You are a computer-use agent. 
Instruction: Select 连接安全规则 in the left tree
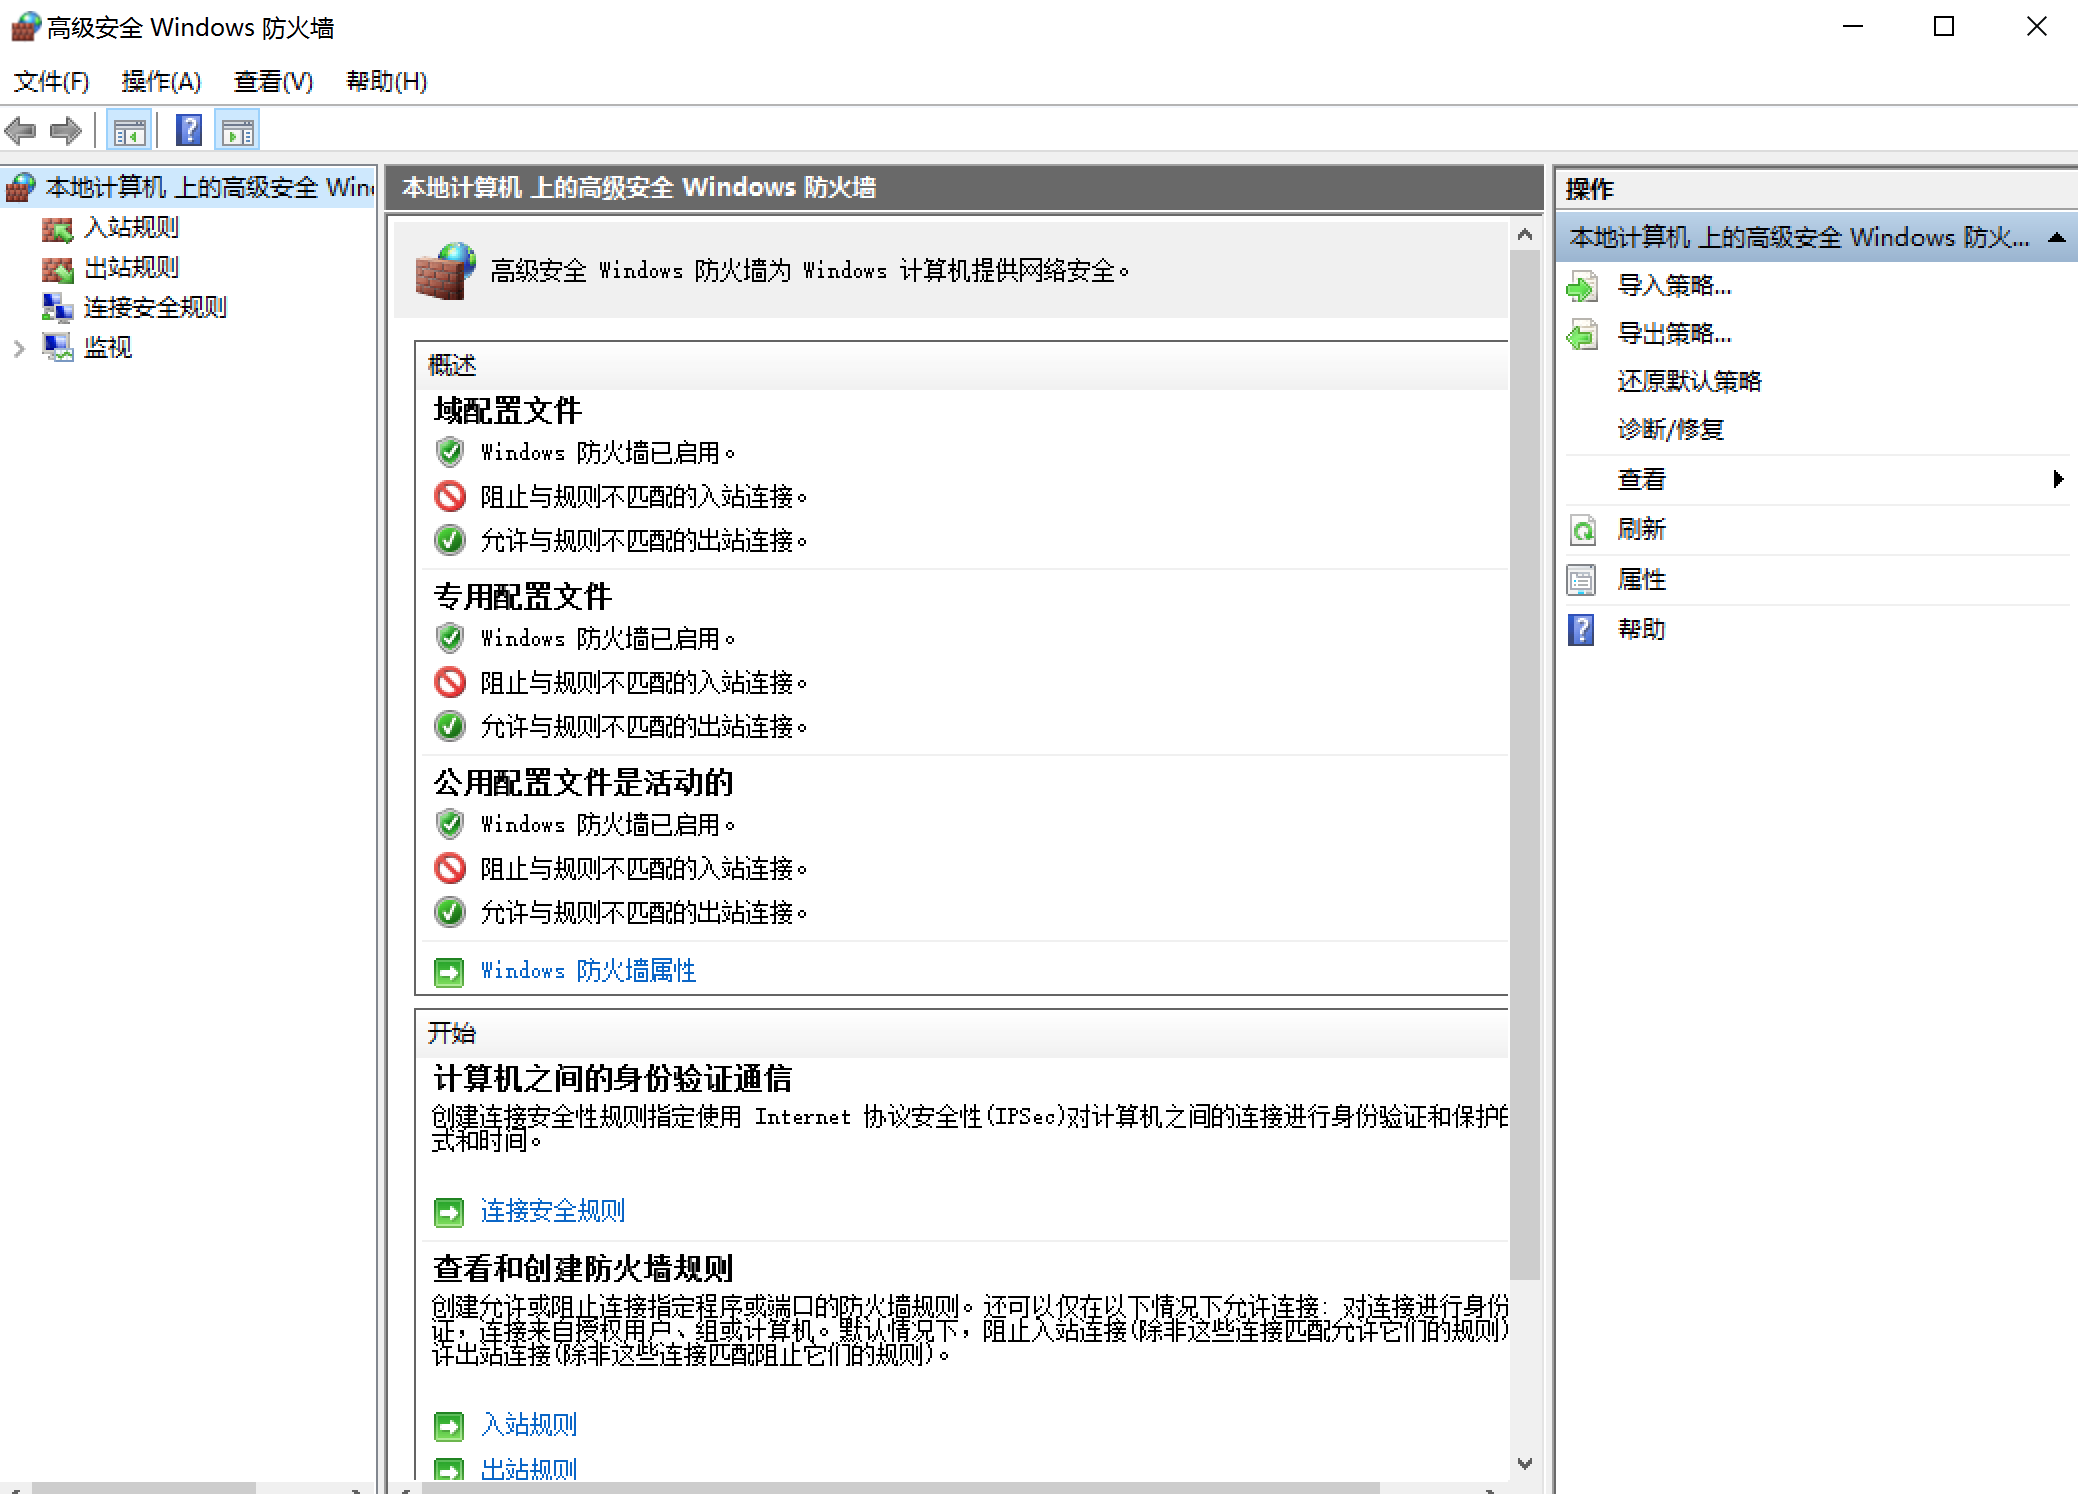pos(155,308)
